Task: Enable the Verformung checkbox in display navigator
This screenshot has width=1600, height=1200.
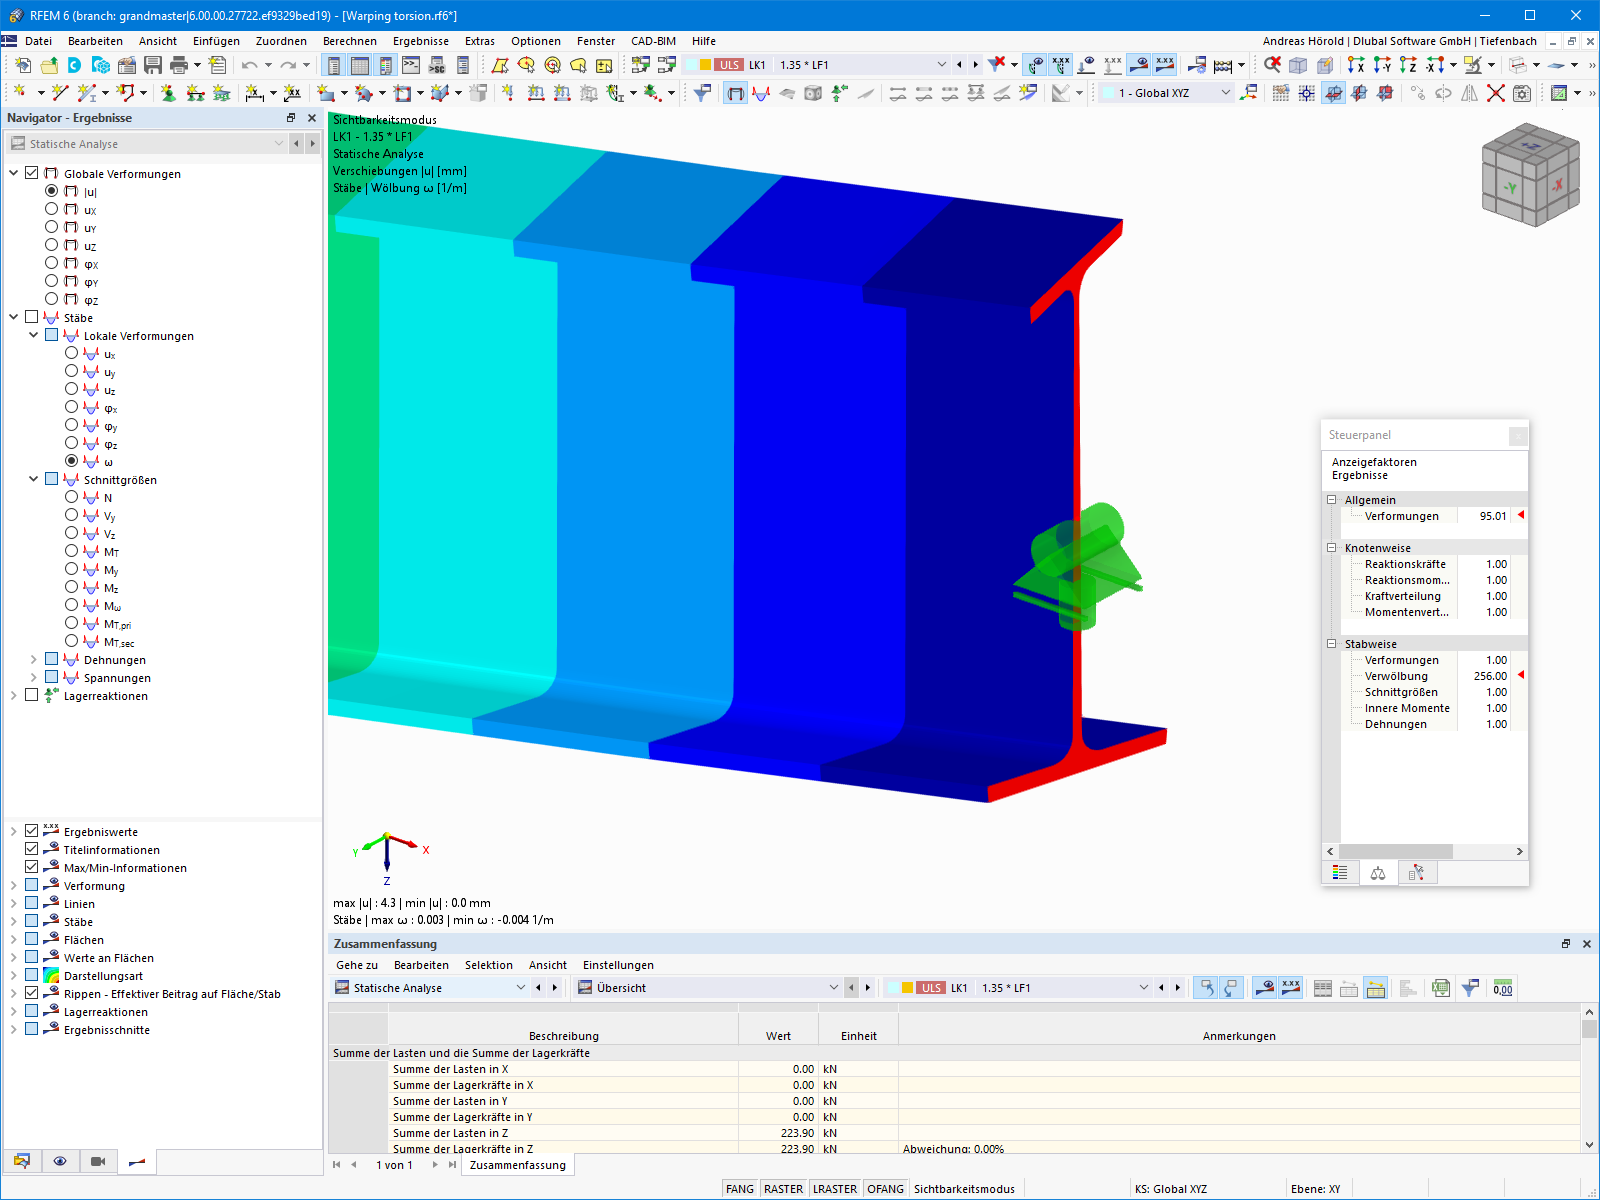Action: click(33, 885)
